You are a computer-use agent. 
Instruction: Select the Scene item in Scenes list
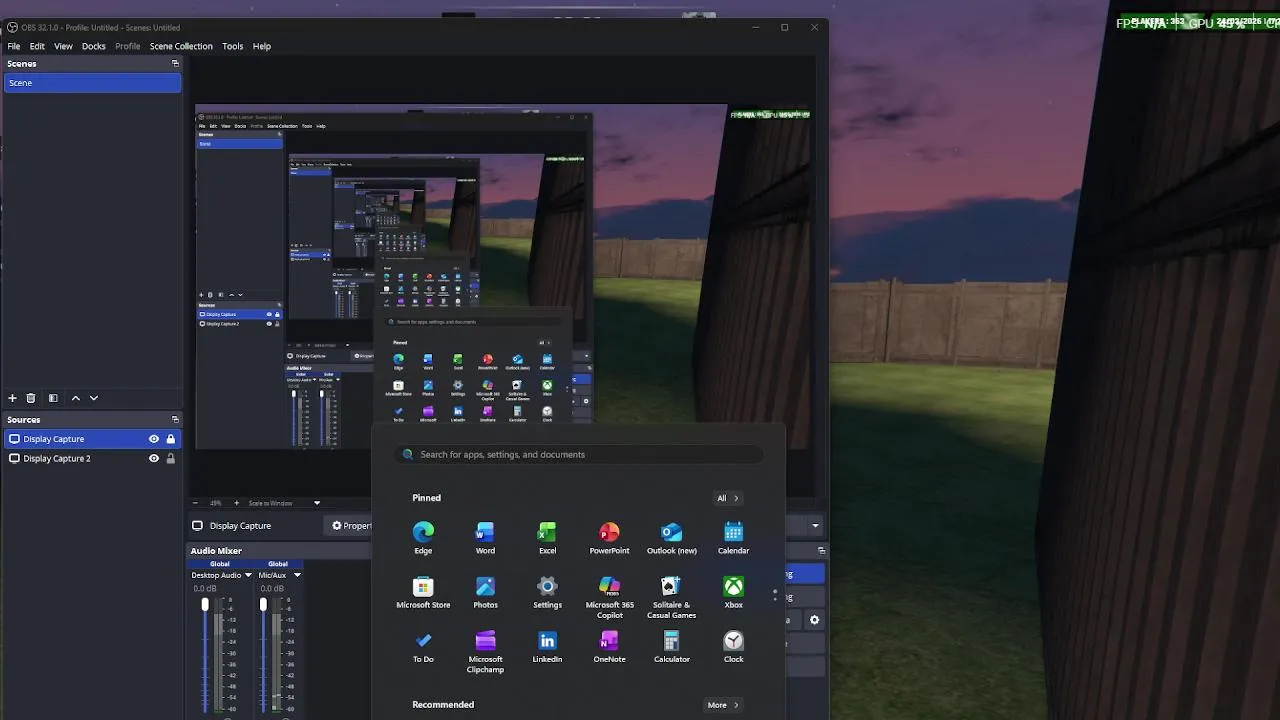click(92, 83)
